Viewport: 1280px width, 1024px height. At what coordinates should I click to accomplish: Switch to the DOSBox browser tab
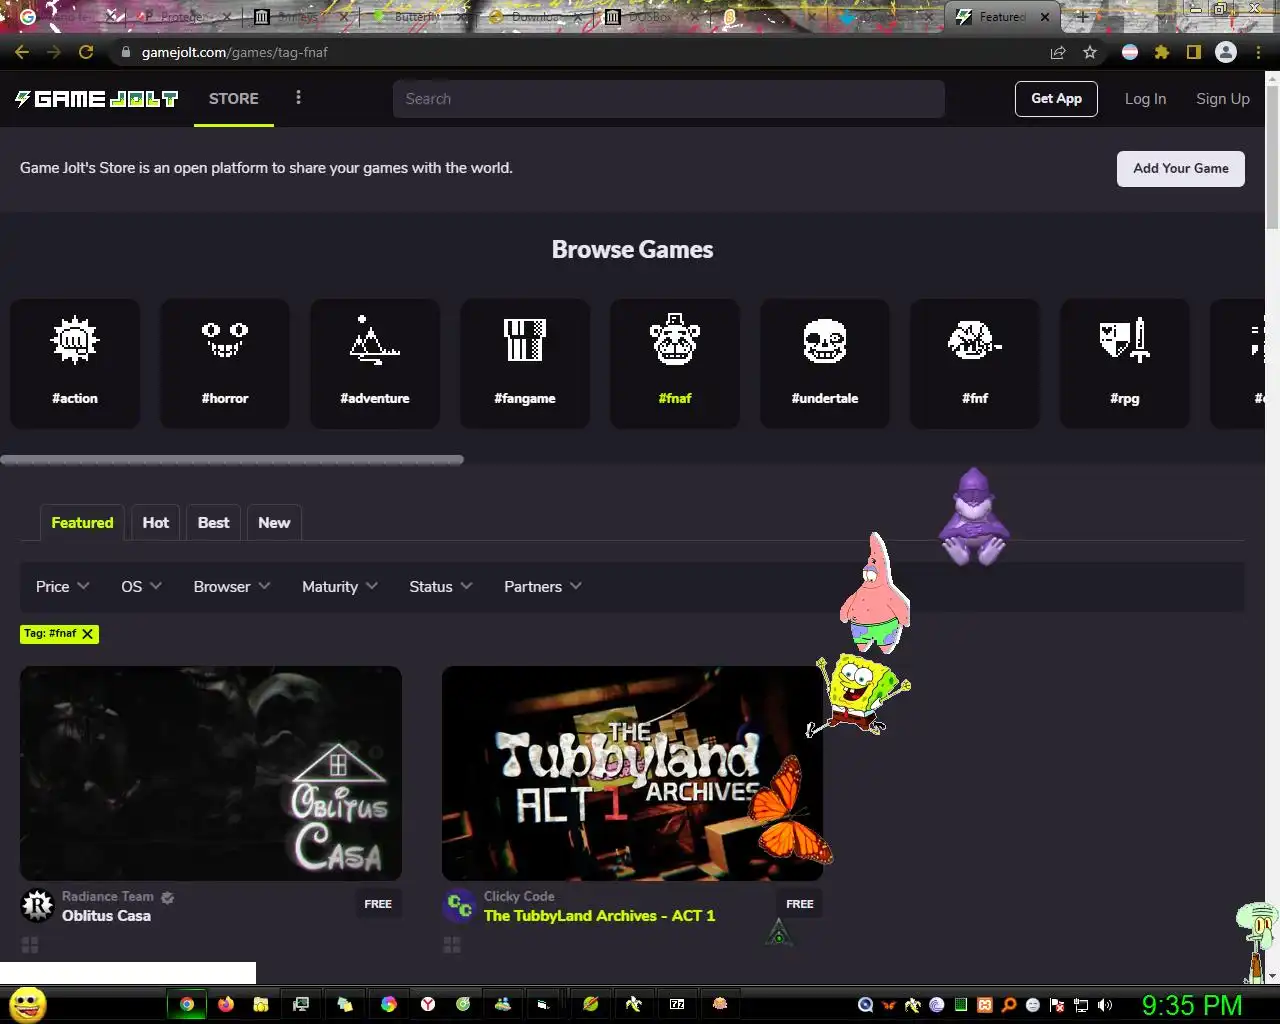tap(650, 17)
